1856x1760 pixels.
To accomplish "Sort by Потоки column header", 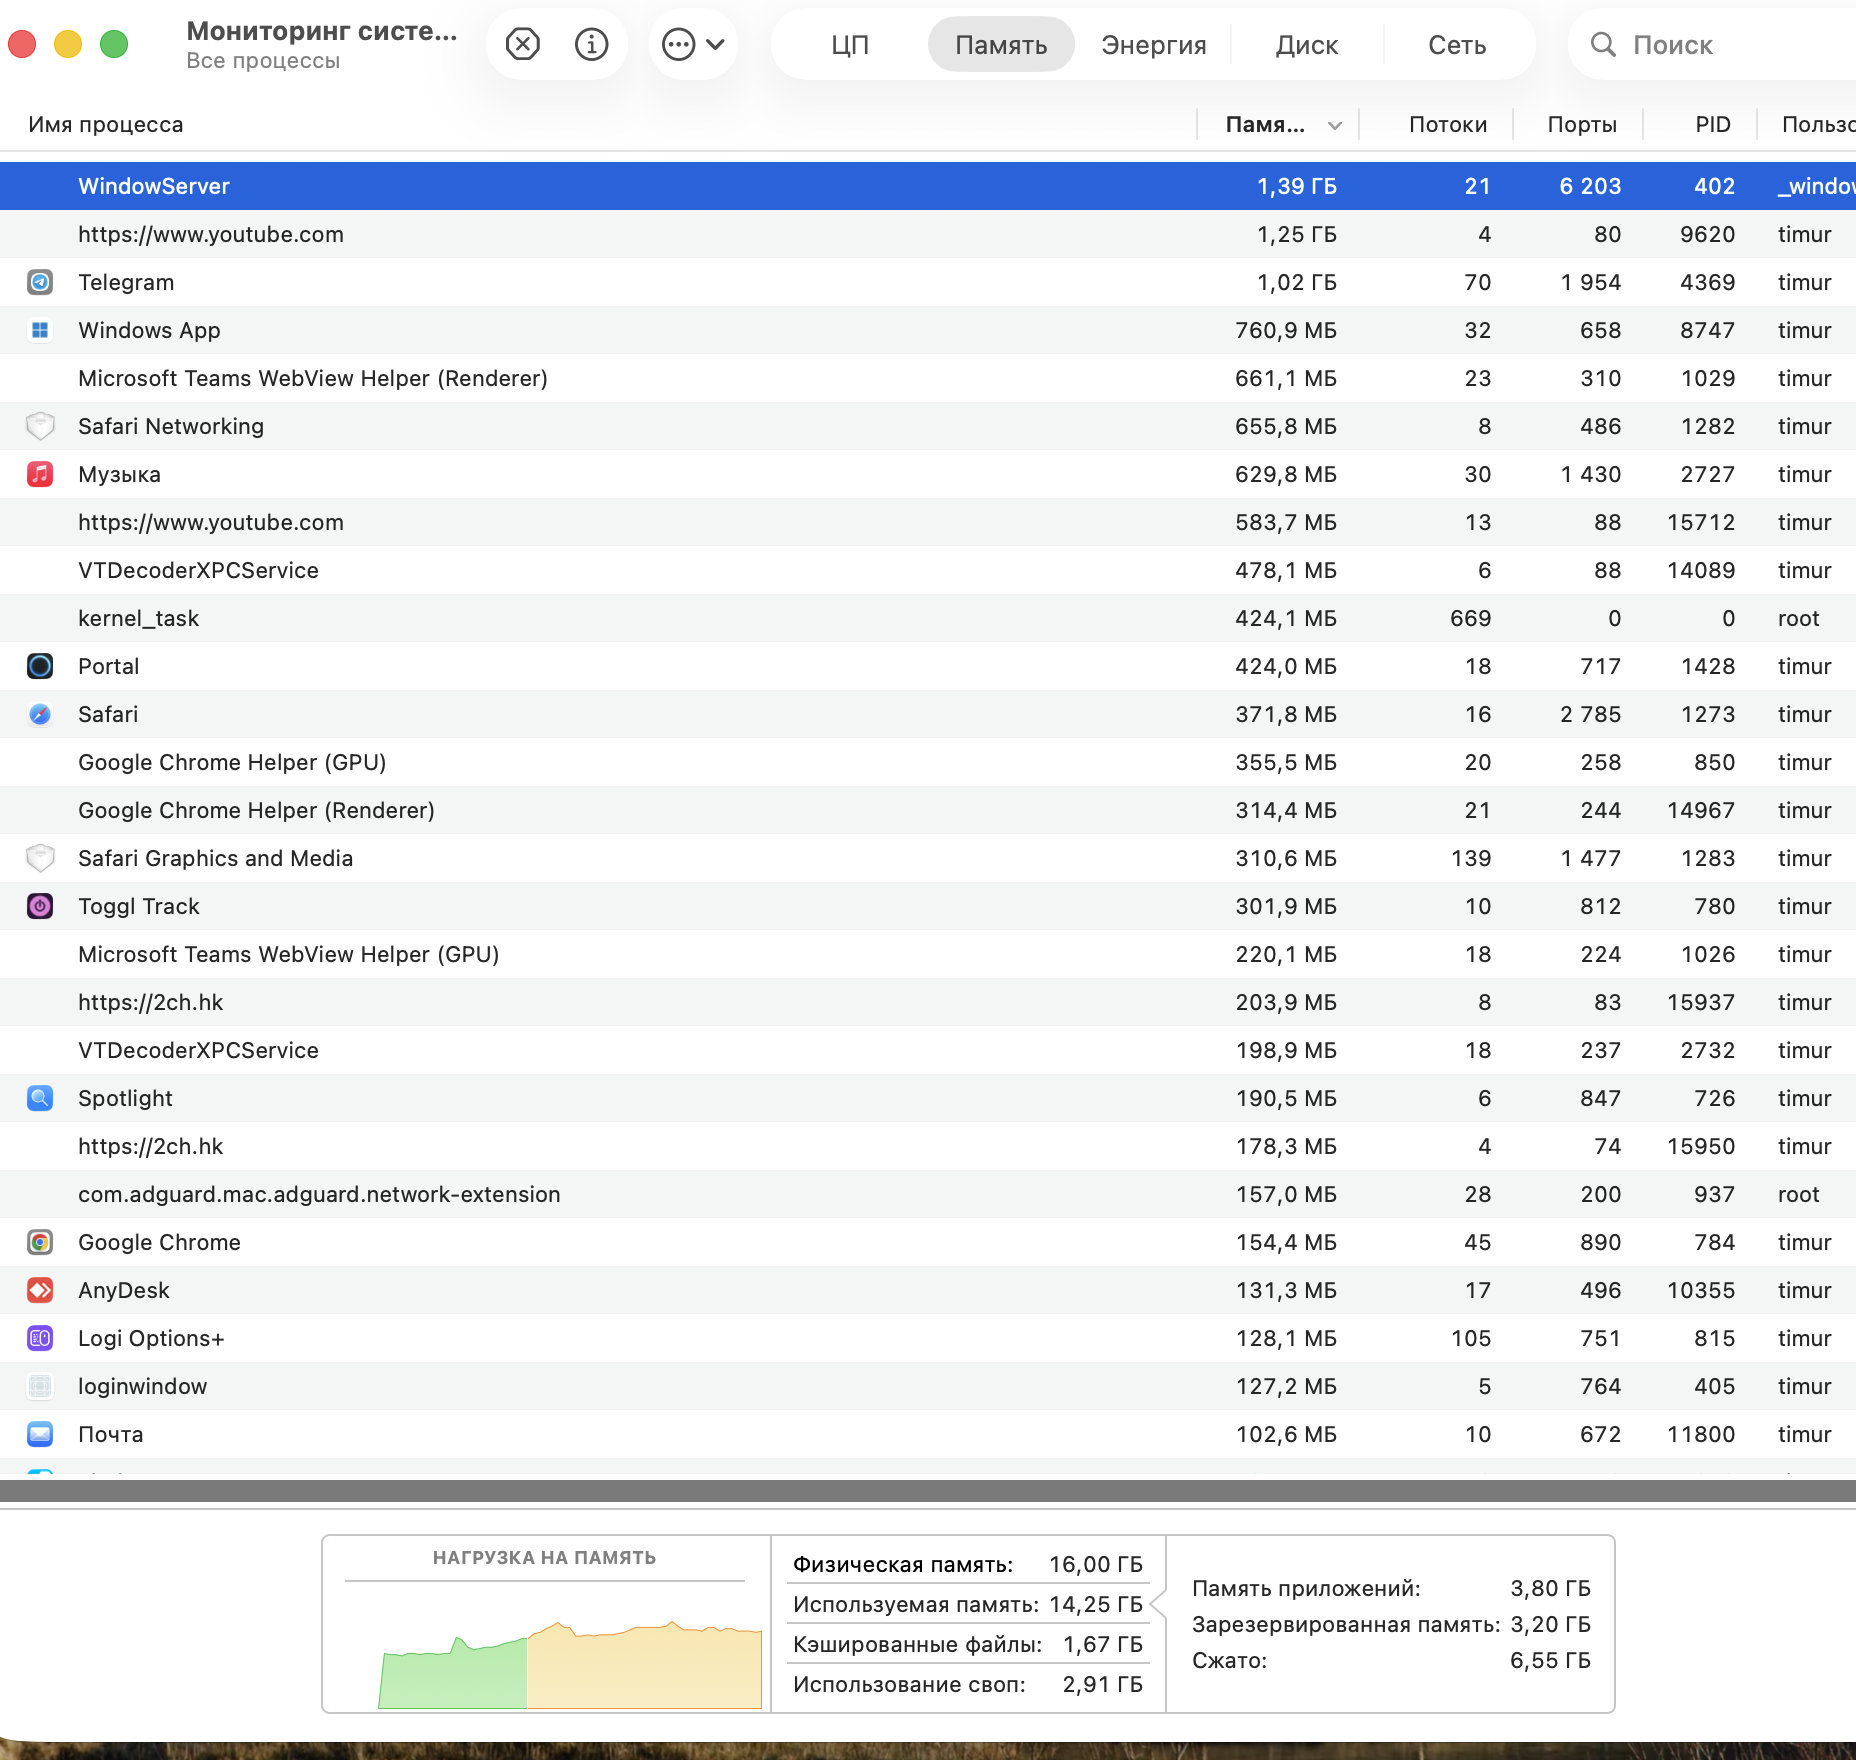I will [1447, 125].
